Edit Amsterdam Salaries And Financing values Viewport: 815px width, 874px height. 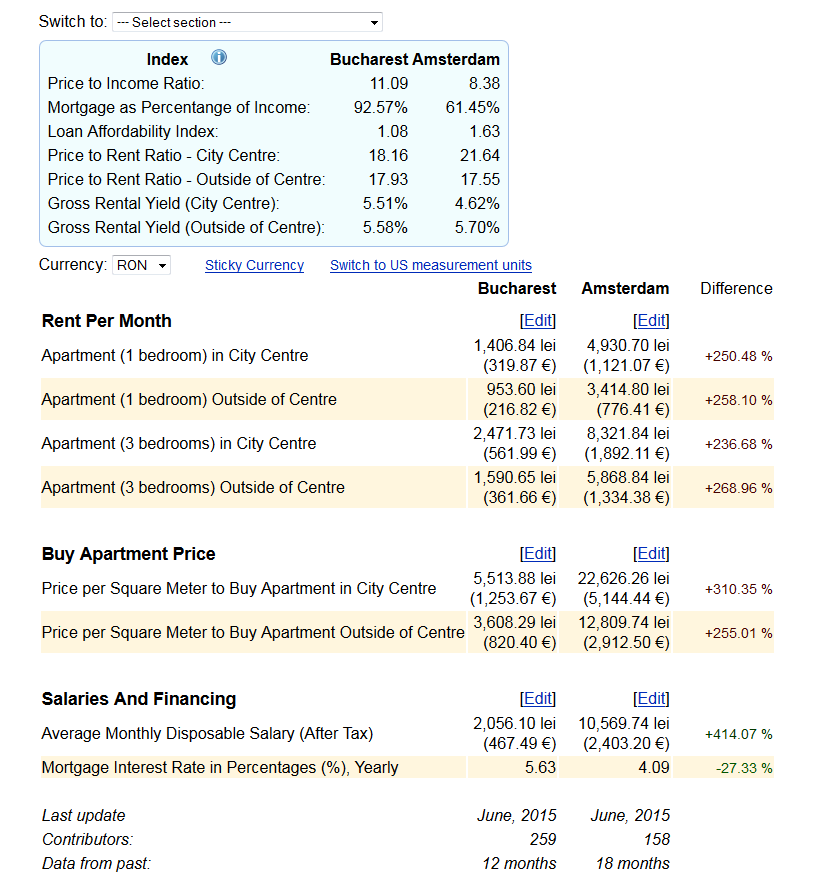click(x=651, y=698)
